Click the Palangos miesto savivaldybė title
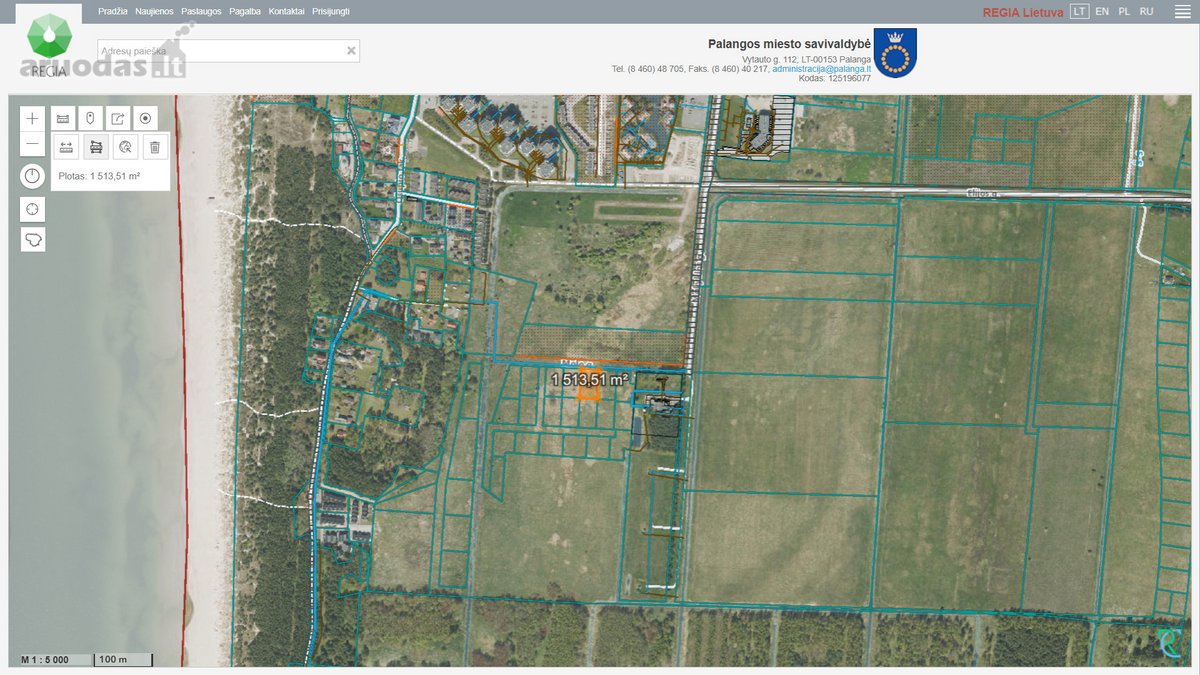 (789, 44)
